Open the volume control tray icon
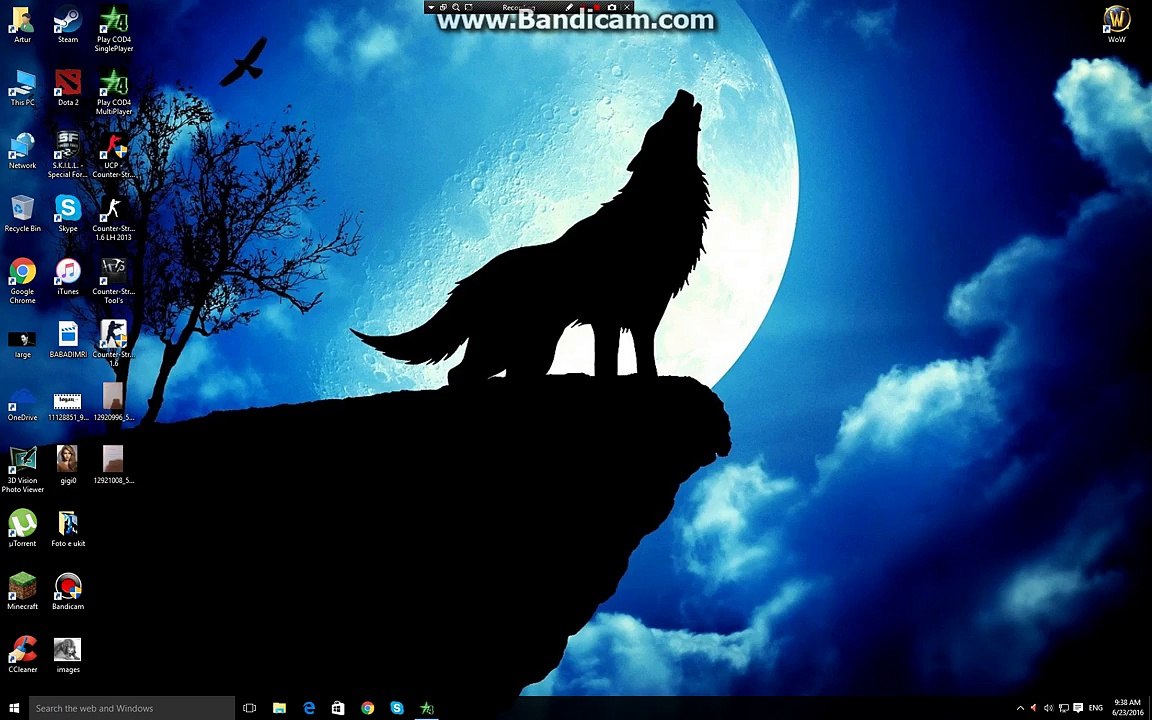This screenshot has width=1152, height=720. (x=1048, y=708)
